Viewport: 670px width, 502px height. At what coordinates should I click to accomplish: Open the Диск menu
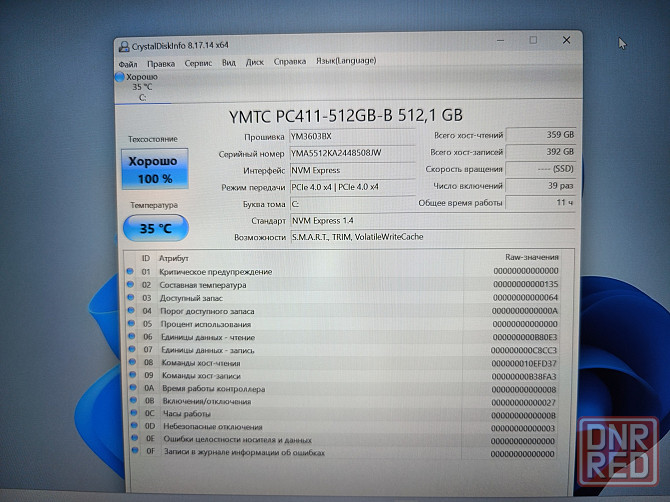(255, 62)
